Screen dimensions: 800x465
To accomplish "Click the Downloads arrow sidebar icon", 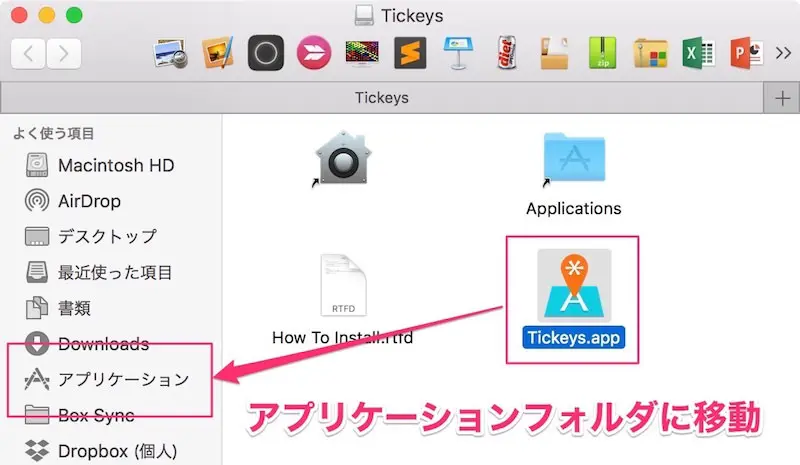I will [37, 344].
